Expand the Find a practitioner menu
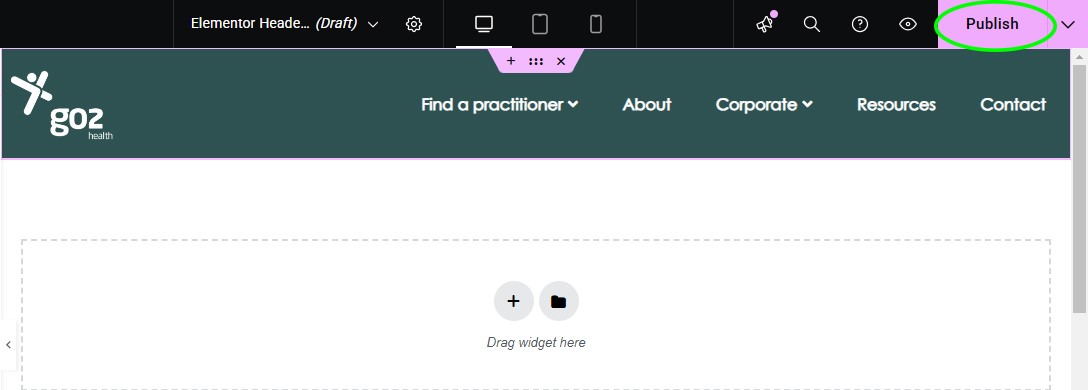 pyautogui.click(x=500, y=105)
